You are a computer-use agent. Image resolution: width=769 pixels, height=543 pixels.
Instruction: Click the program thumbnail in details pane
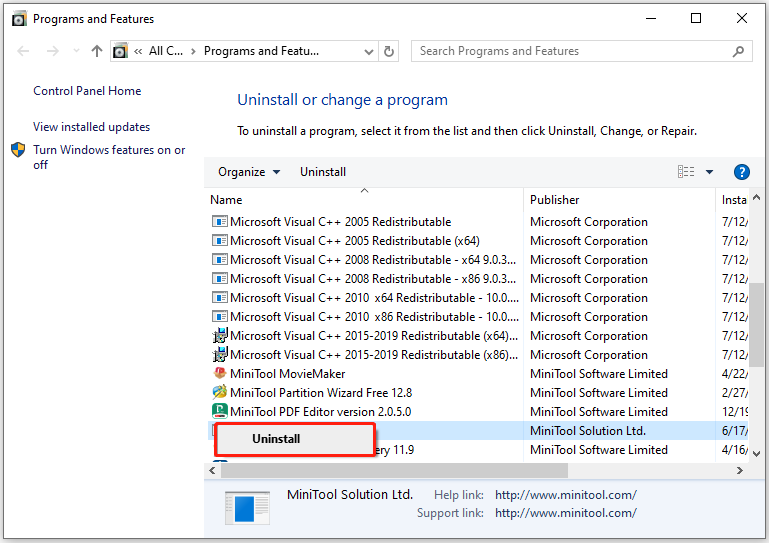coord(248,508)
